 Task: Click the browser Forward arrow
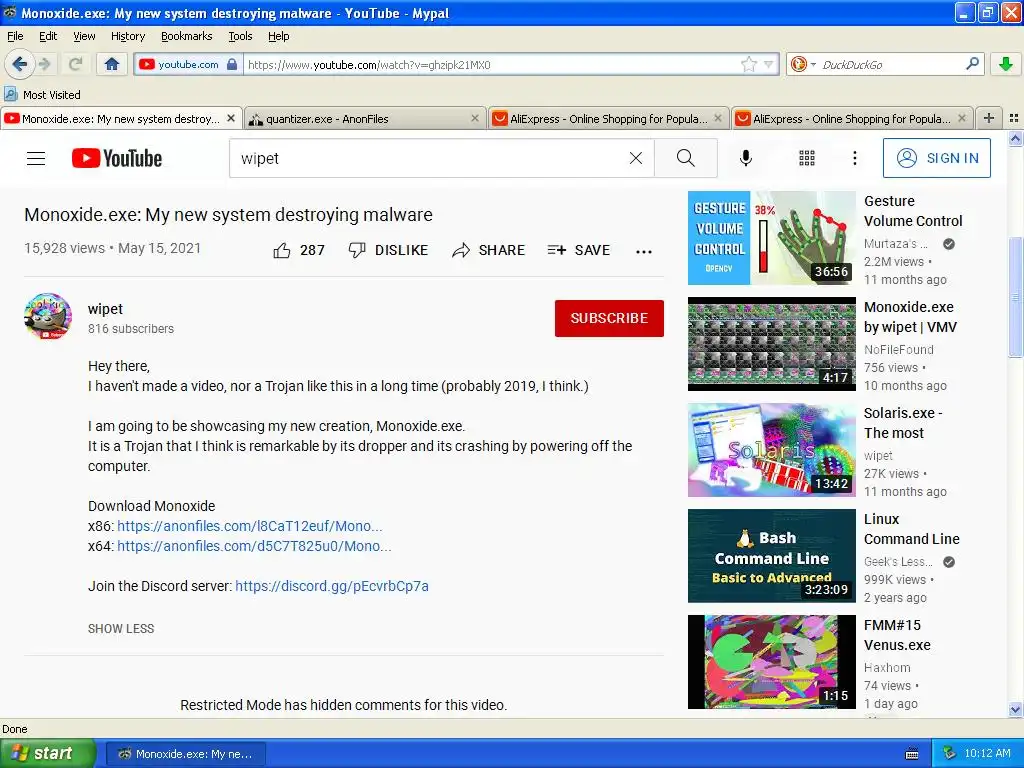tap(44, 64)
